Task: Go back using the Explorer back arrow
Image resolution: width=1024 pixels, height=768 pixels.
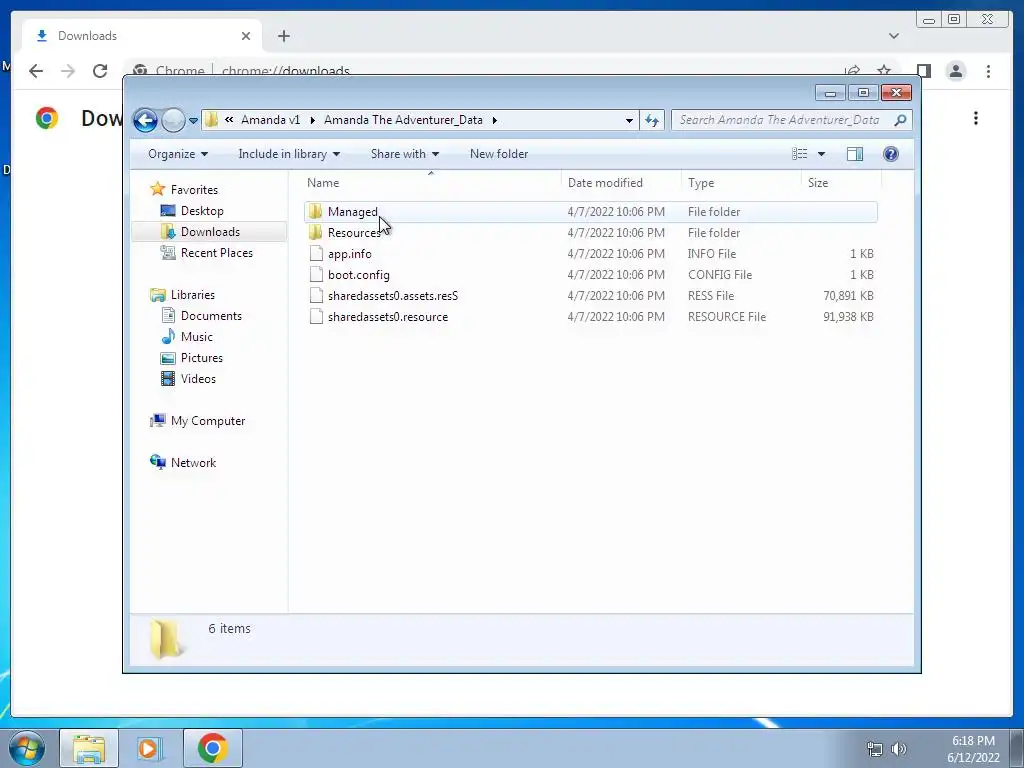Action: pyautogui.click(x=145, y=120)
